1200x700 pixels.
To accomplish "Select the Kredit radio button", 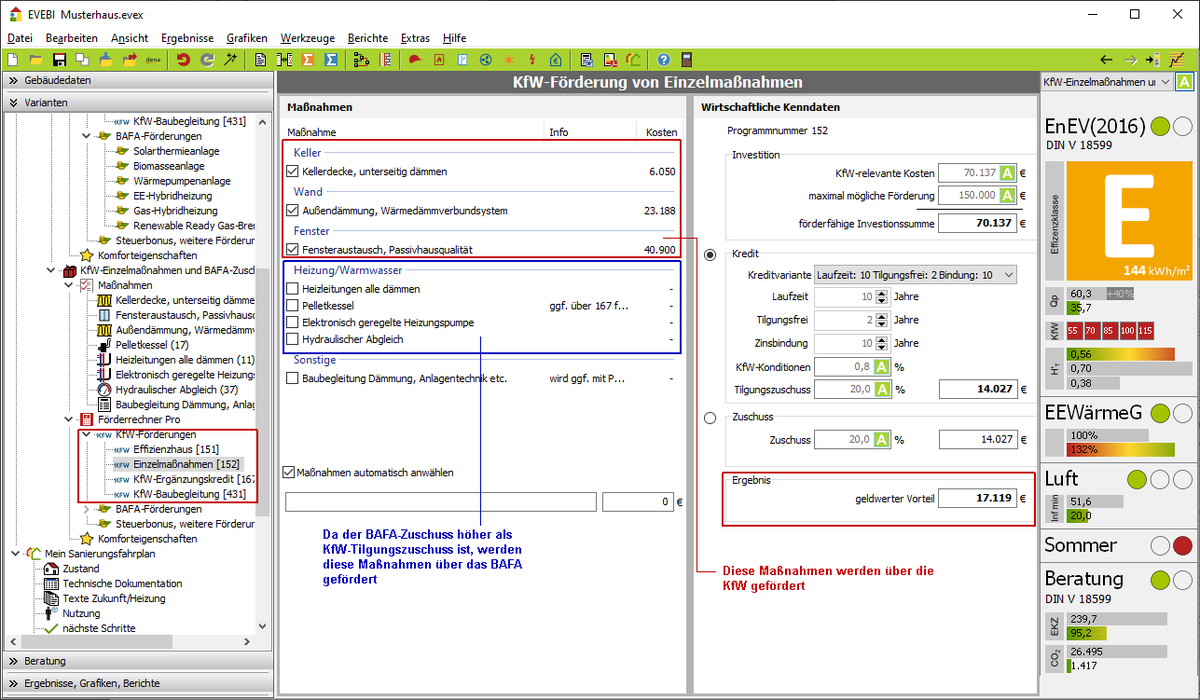I will click(710, 254).
